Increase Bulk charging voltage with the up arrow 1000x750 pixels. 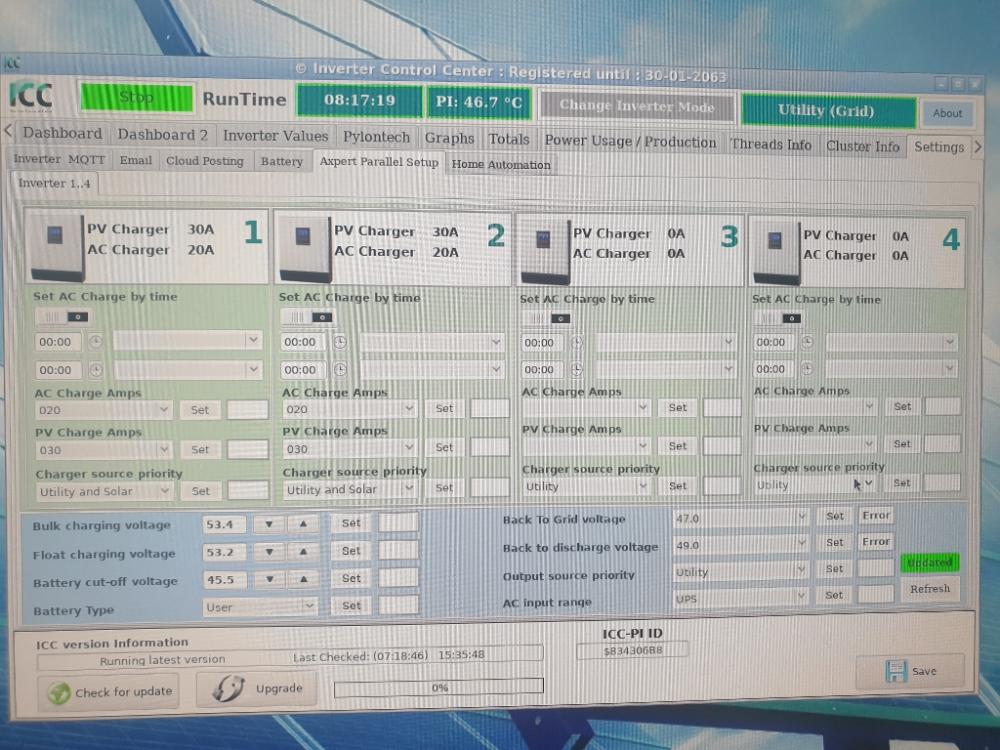[302, 523]
